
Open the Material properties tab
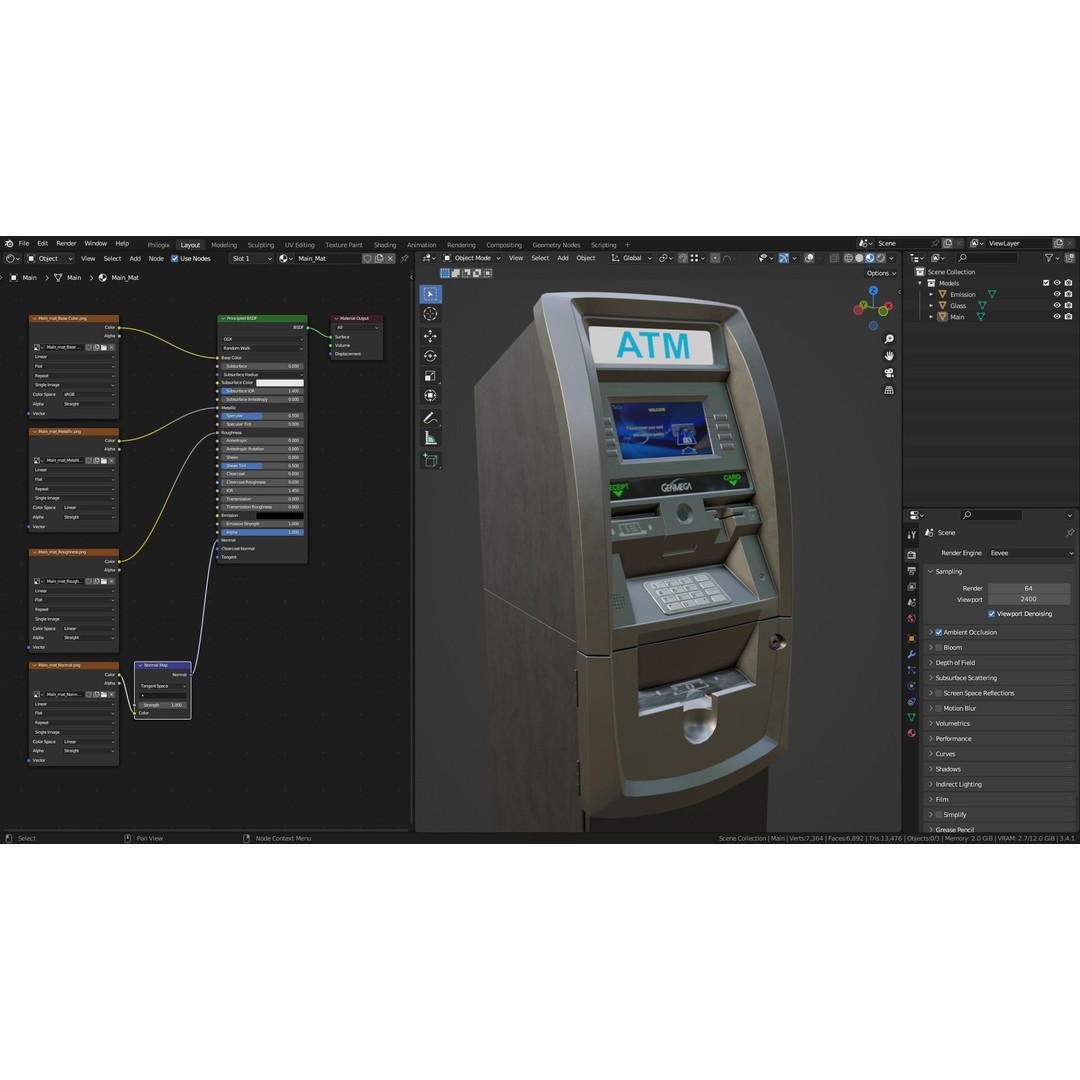(911, 734)
